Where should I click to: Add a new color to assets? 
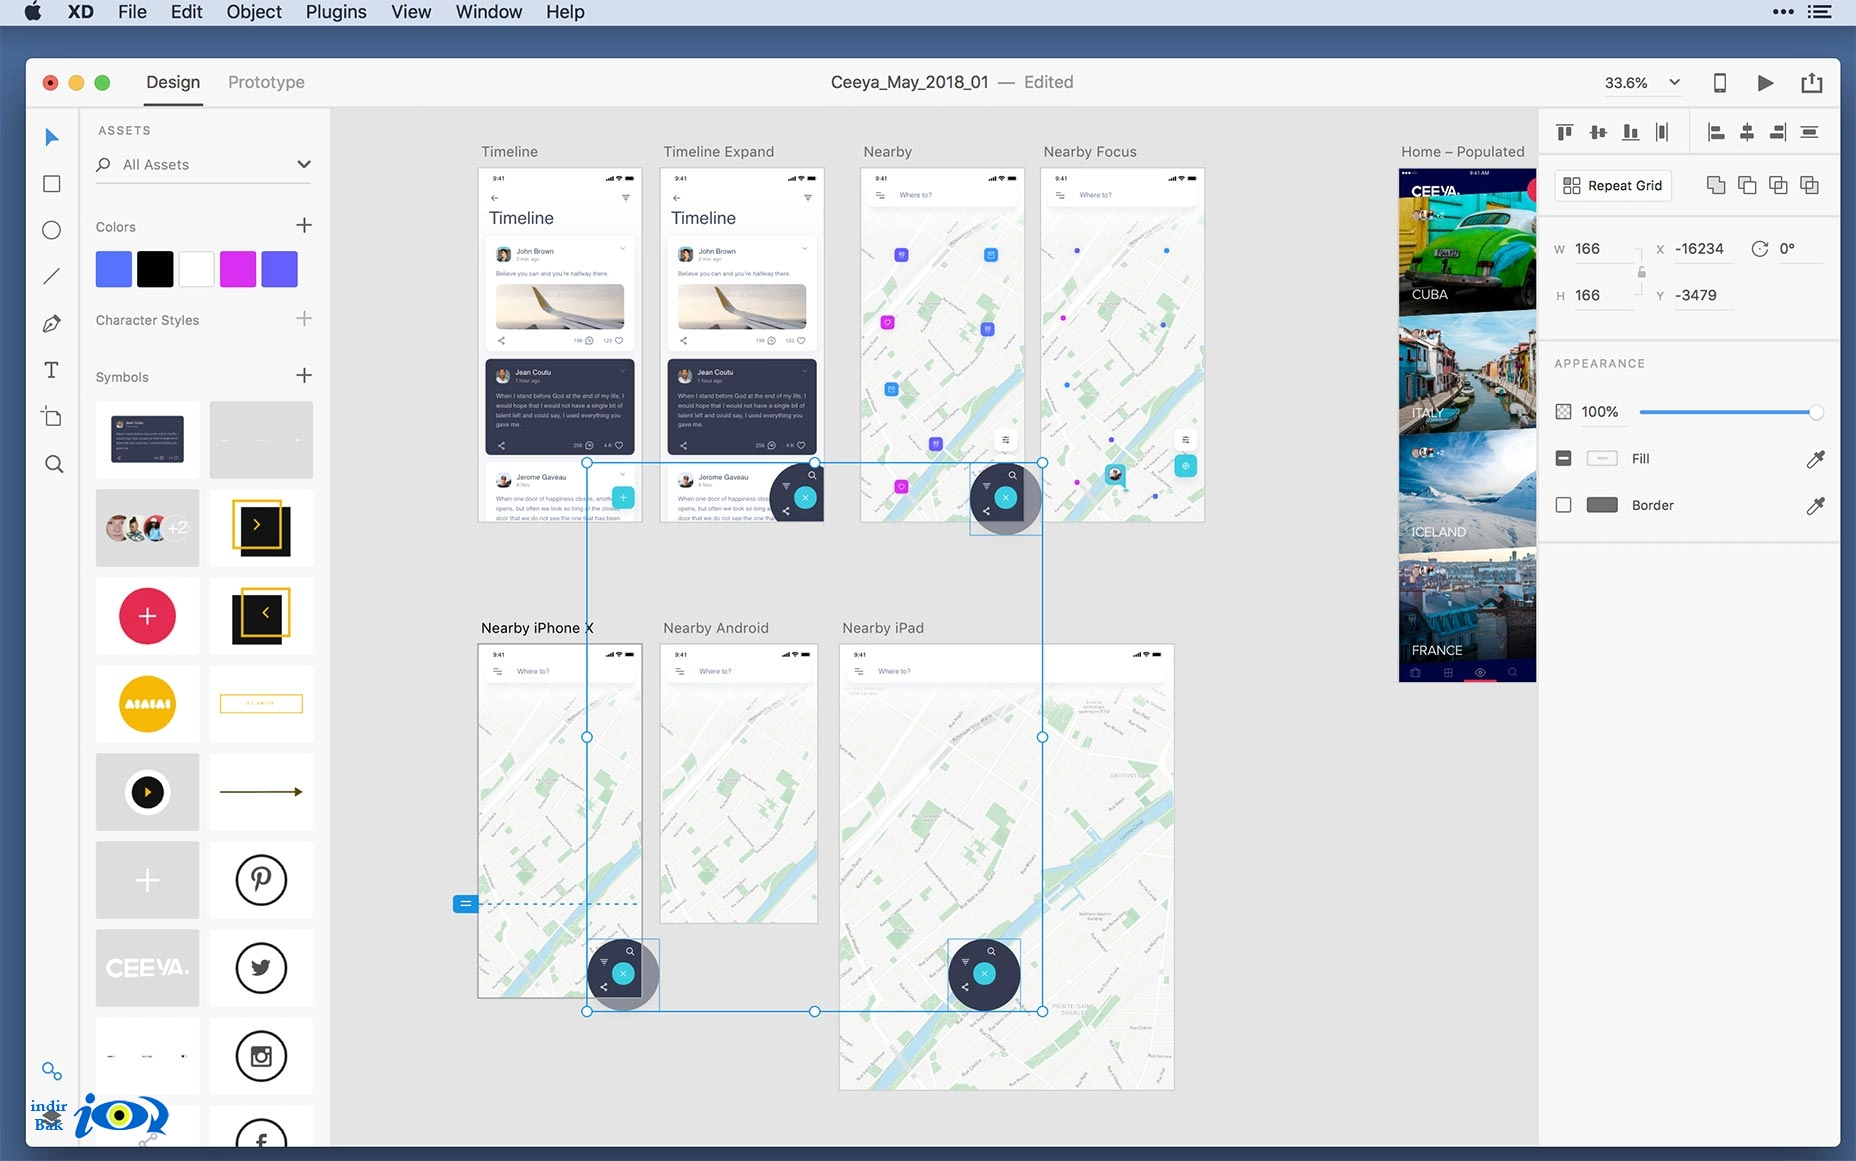tap(304, 226)
